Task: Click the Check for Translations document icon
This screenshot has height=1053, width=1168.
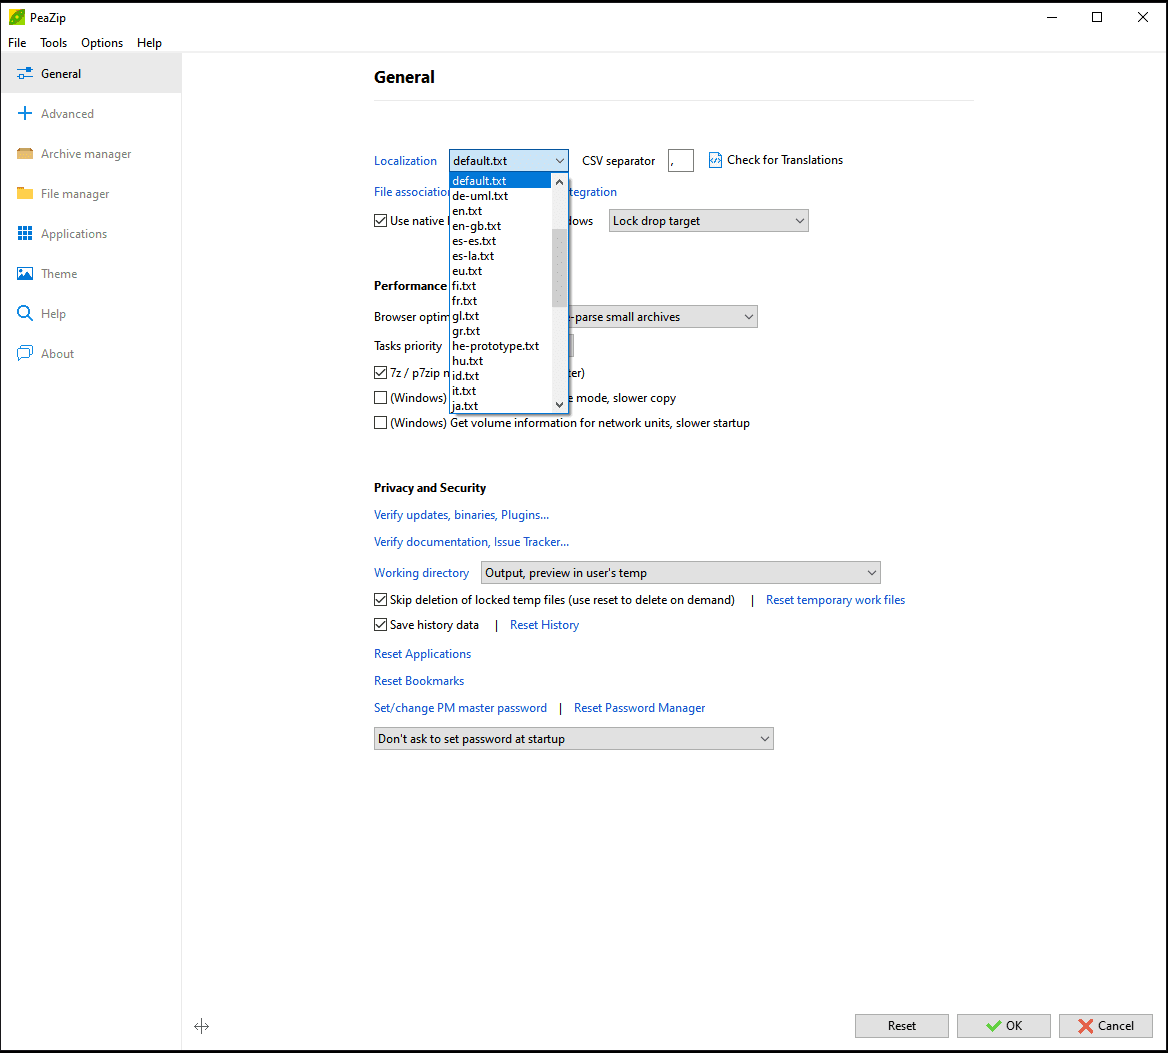Action: point(715,160)
